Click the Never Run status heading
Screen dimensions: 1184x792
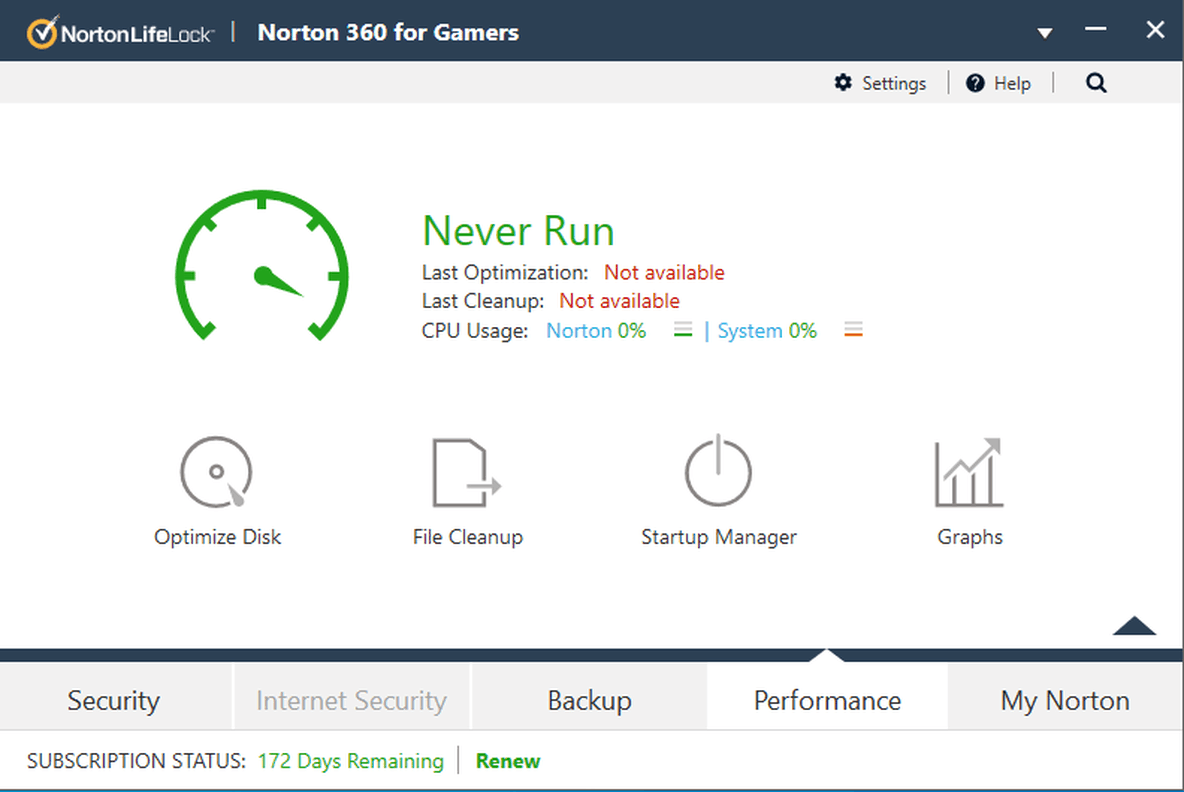click(518, 231)
